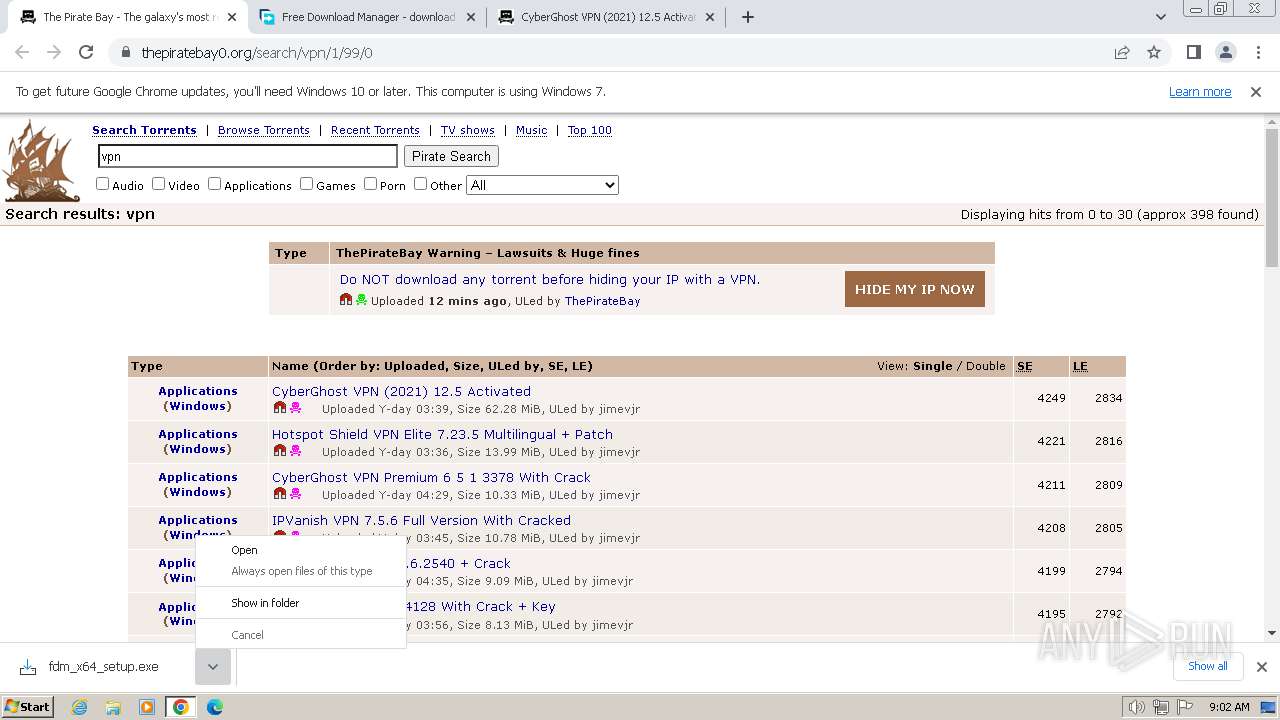This screenshot has height=720, width=1280.
Task: Select Always open files of this type
Action: click(x=301, y=571)
